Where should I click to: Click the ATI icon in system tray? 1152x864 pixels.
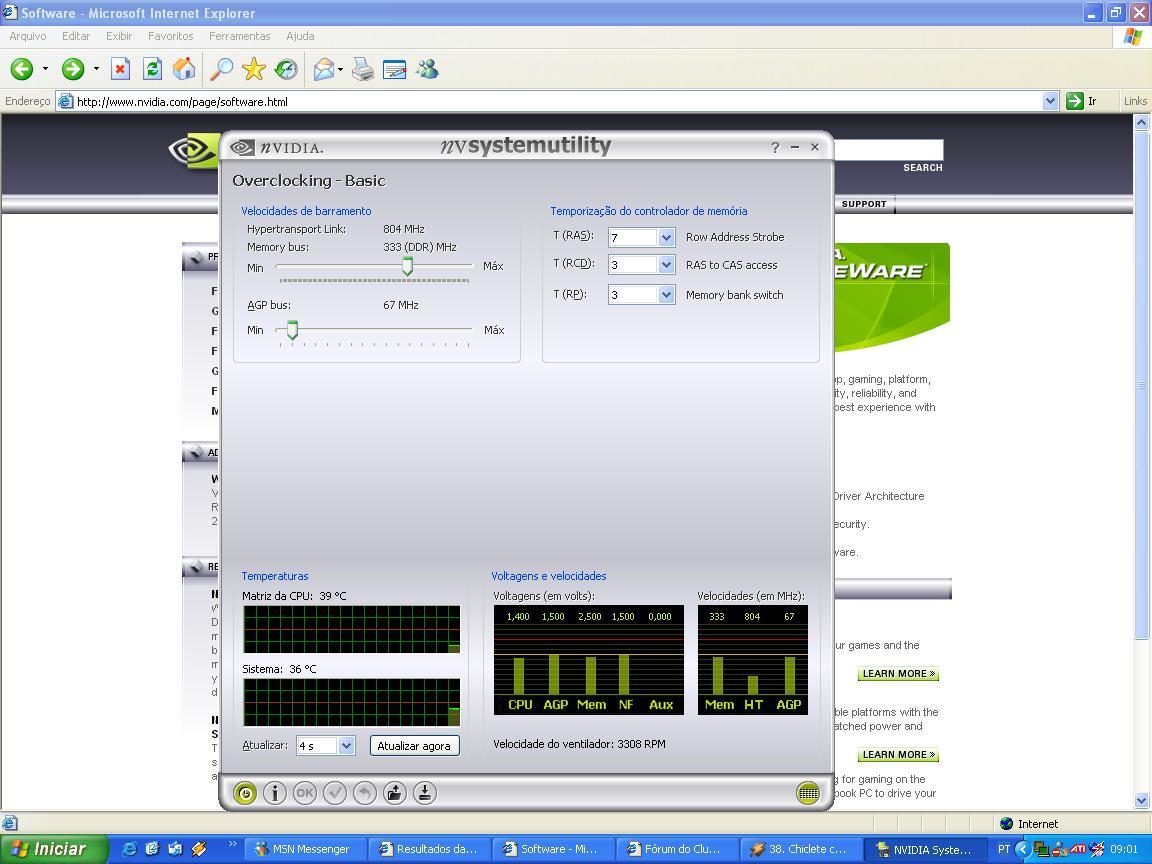coord(1078,849)
